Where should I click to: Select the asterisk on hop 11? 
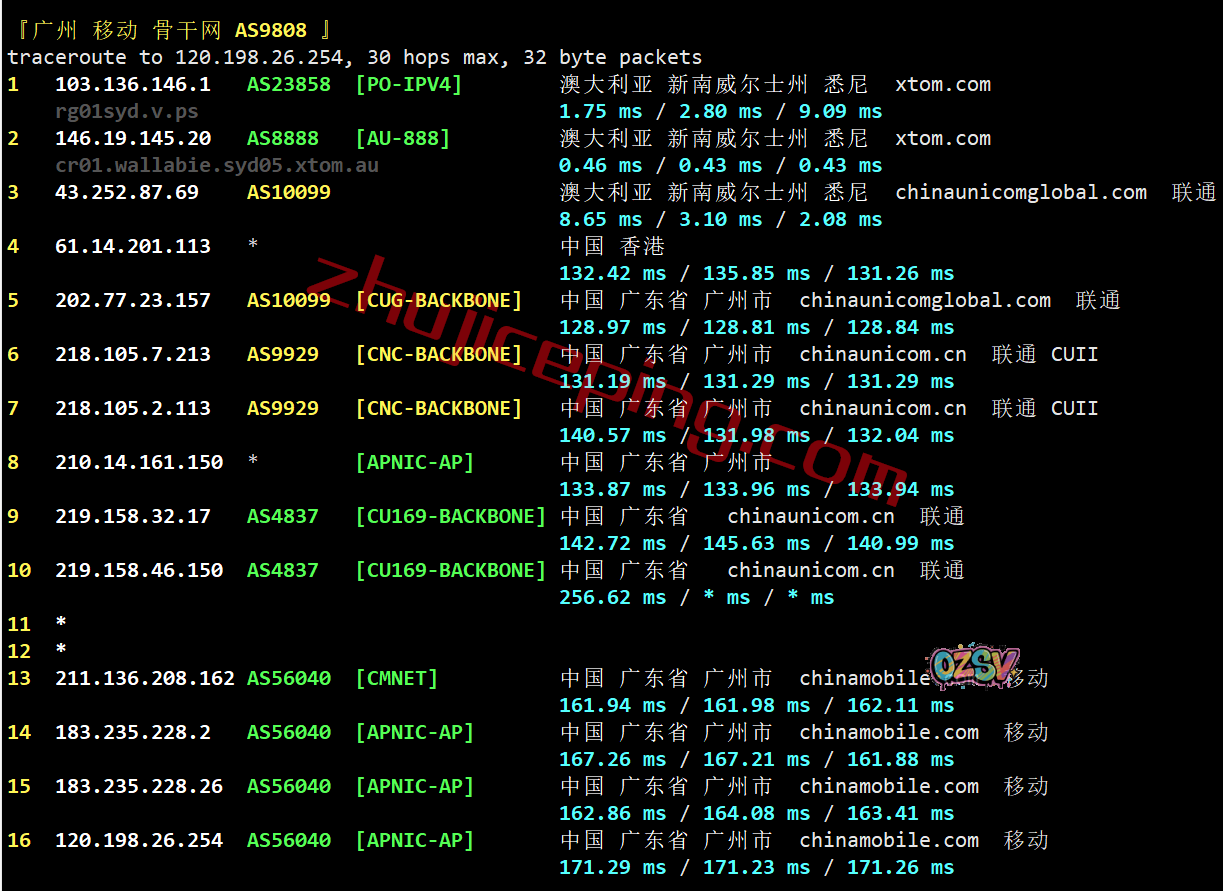[x=61, y=625]
